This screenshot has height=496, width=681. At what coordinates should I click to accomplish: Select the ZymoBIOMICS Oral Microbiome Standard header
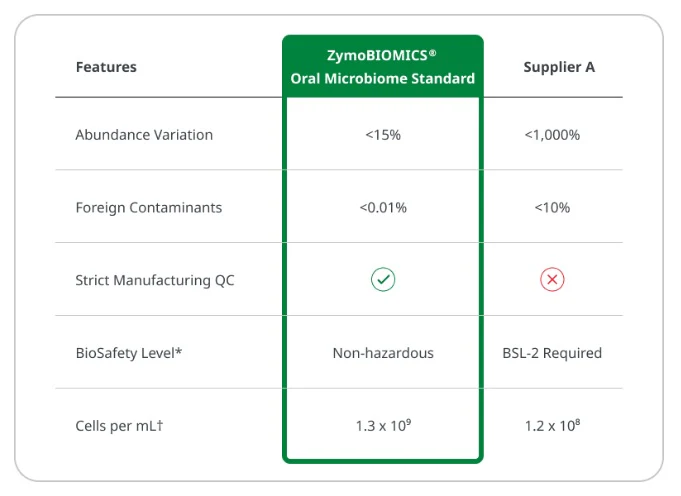tap(383, 67)
